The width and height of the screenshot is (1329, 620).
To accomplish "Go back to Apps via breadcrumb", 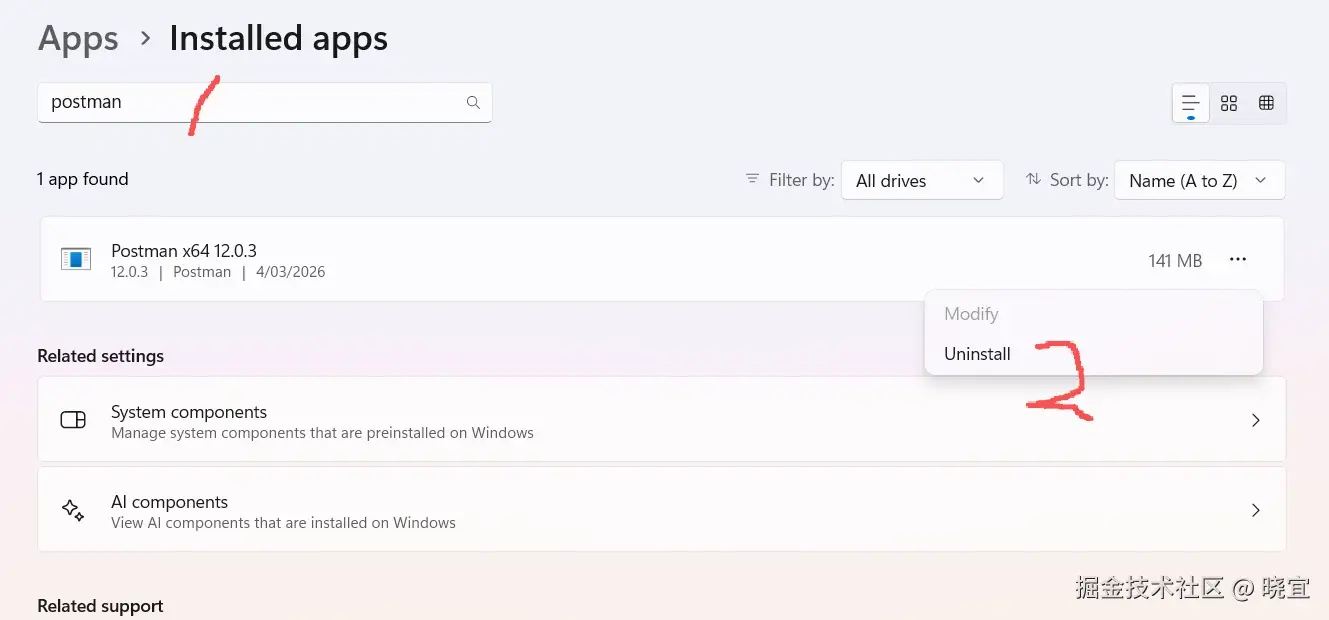I will pos(78,39).
